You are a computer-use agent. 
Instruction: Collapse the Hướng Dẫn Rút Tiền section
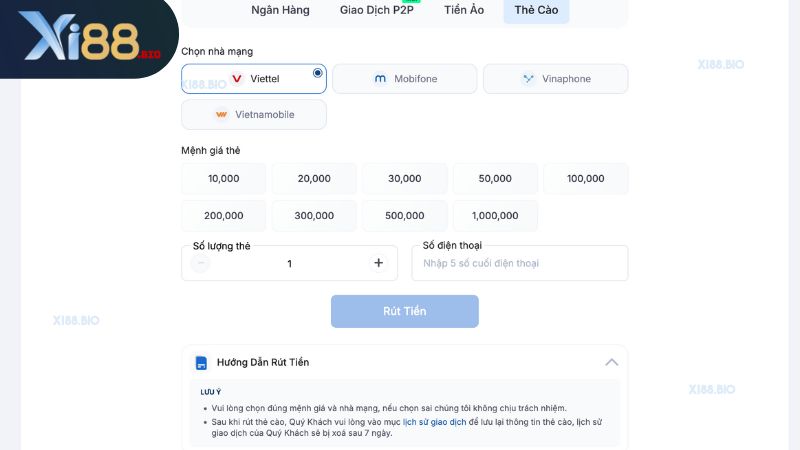click(x=612, y=362)
